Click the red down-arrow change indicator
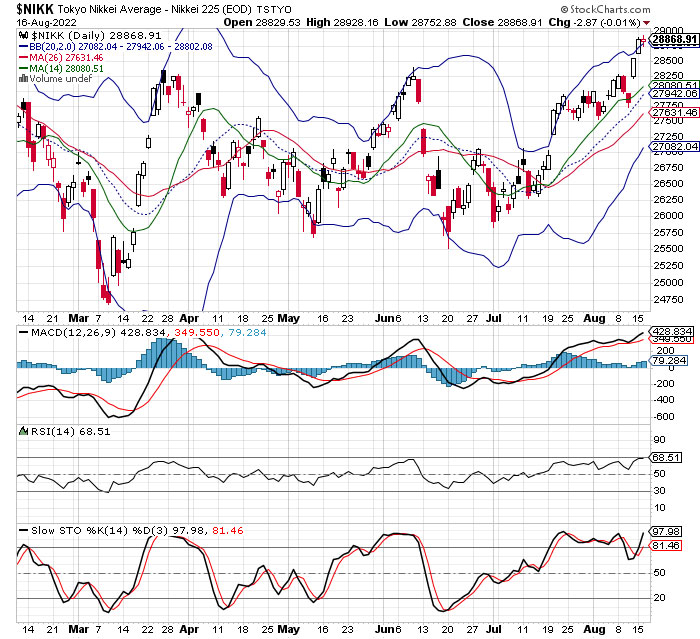The image size is (700, 639). (x=646, y=23)
